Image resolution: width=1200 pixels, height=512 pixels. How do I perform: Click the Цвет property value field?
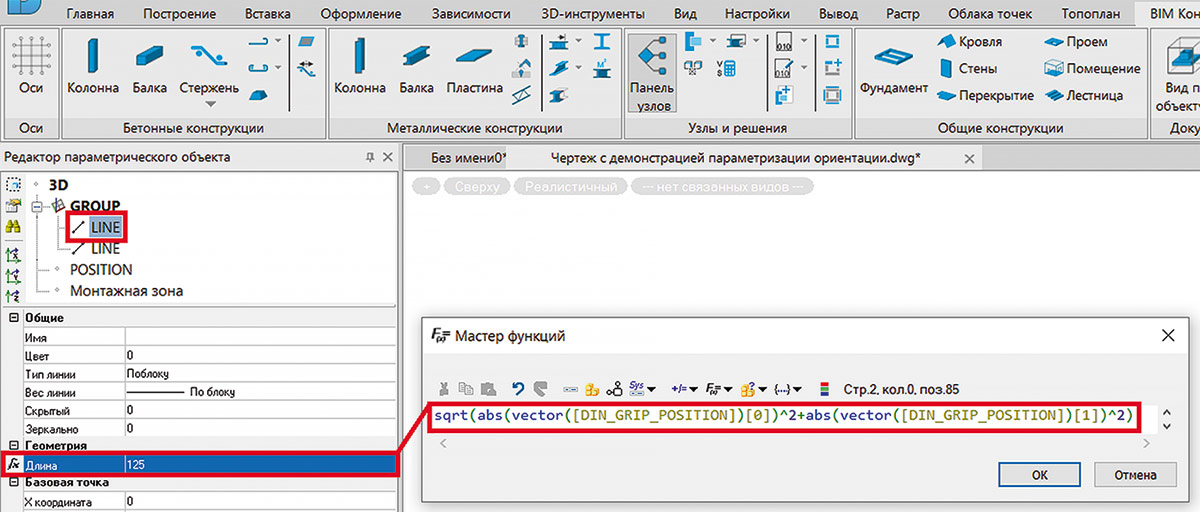[261, 355]
